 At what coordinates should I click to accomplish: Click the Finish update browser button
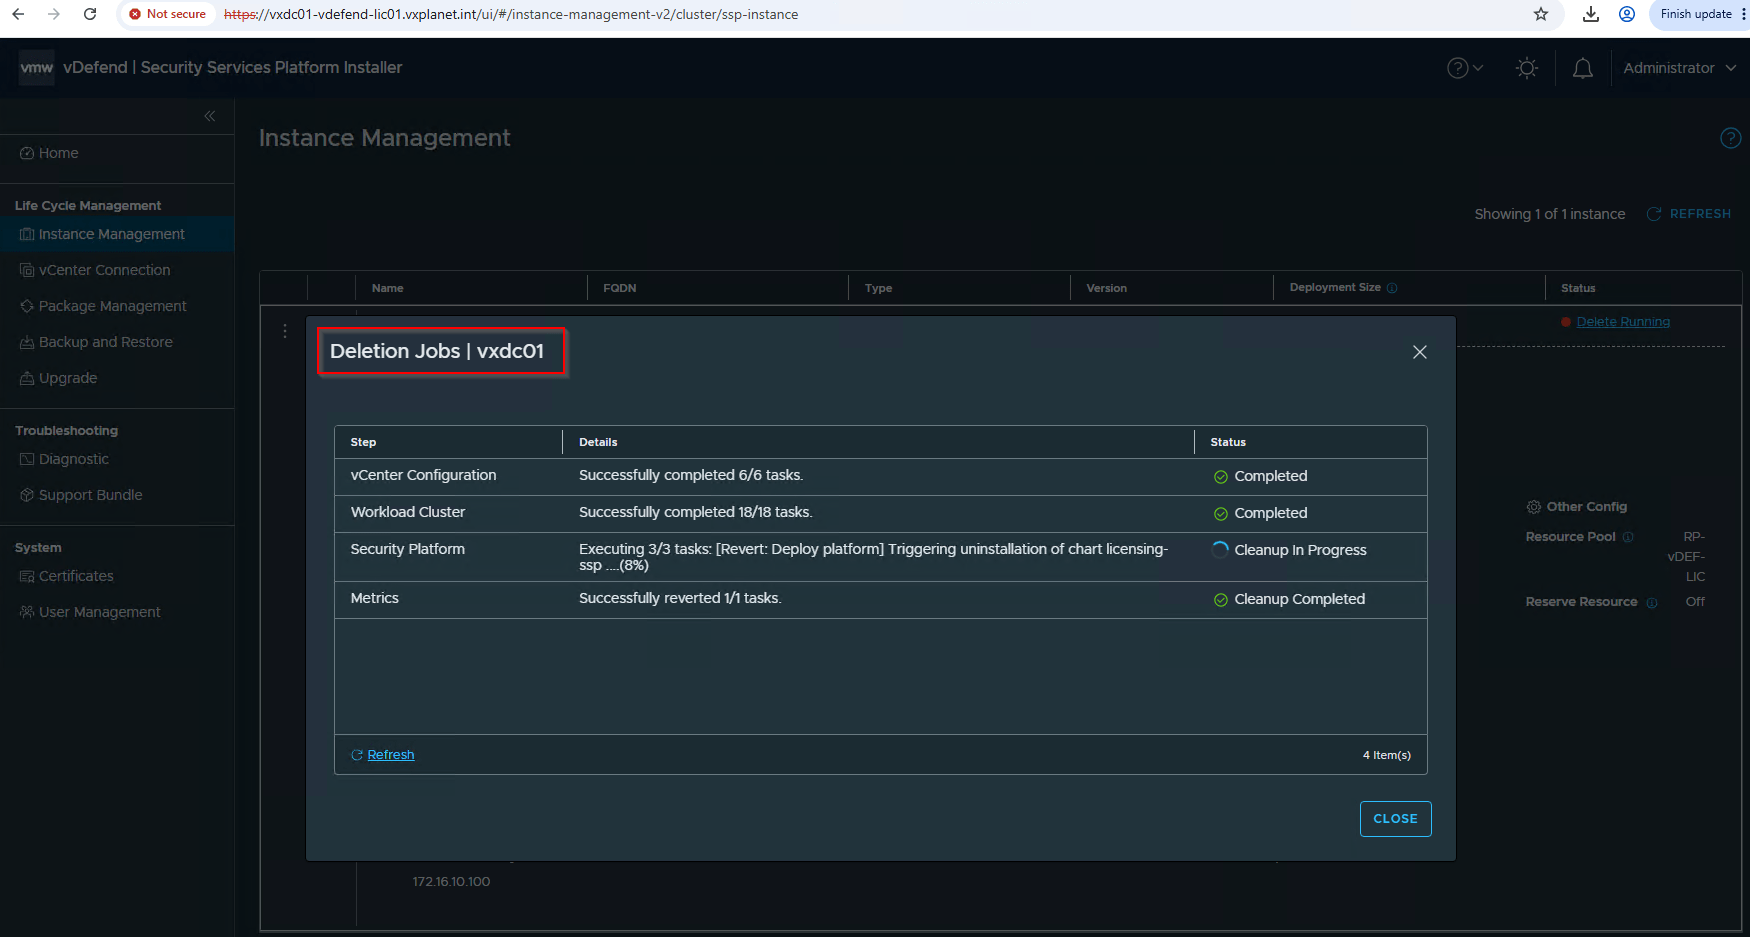click(x=1696, y=14)
